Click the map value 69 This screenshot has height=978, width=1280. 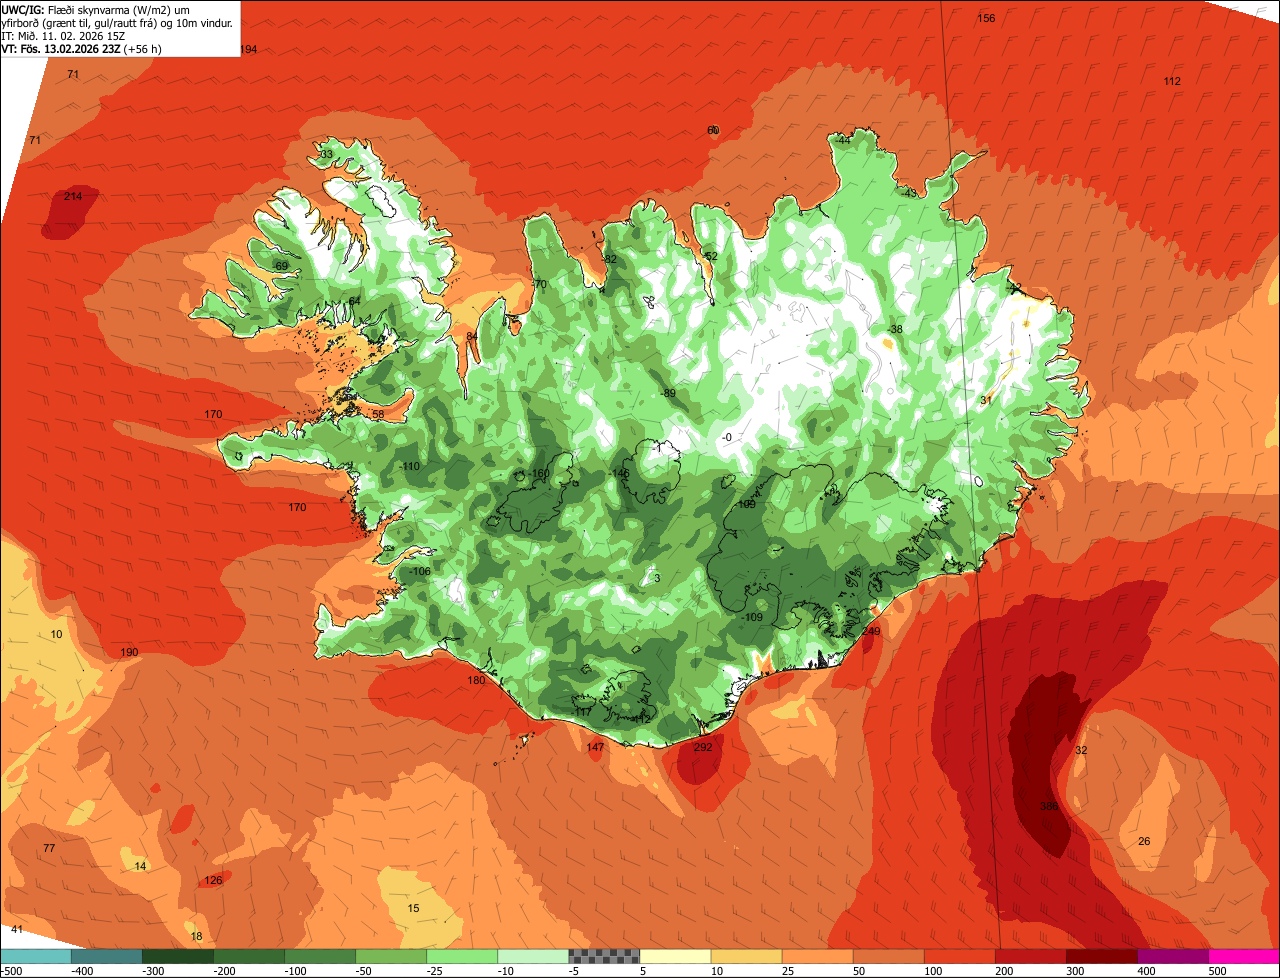(281, 266)
